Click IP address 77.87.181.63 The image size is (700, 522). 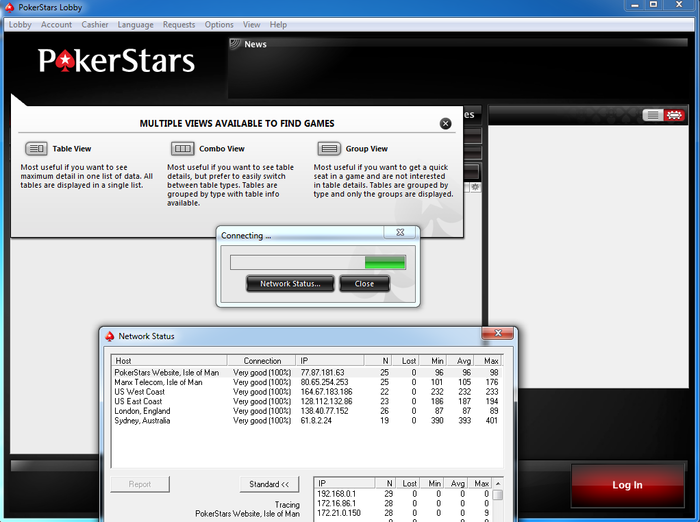[x=322, y=372]
